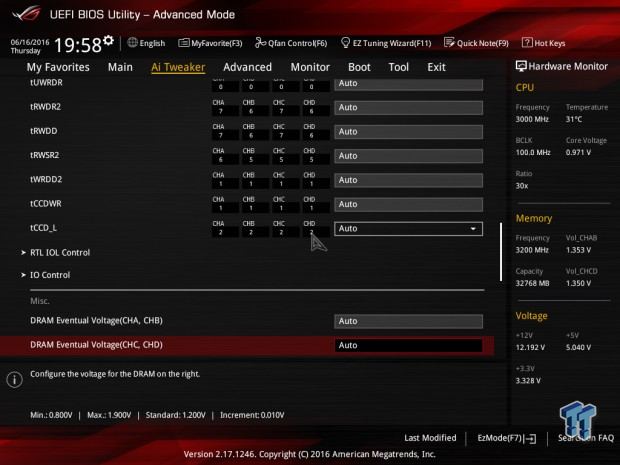
Task: Open the tWRDD2 Auto field
Action: point(408,180)
